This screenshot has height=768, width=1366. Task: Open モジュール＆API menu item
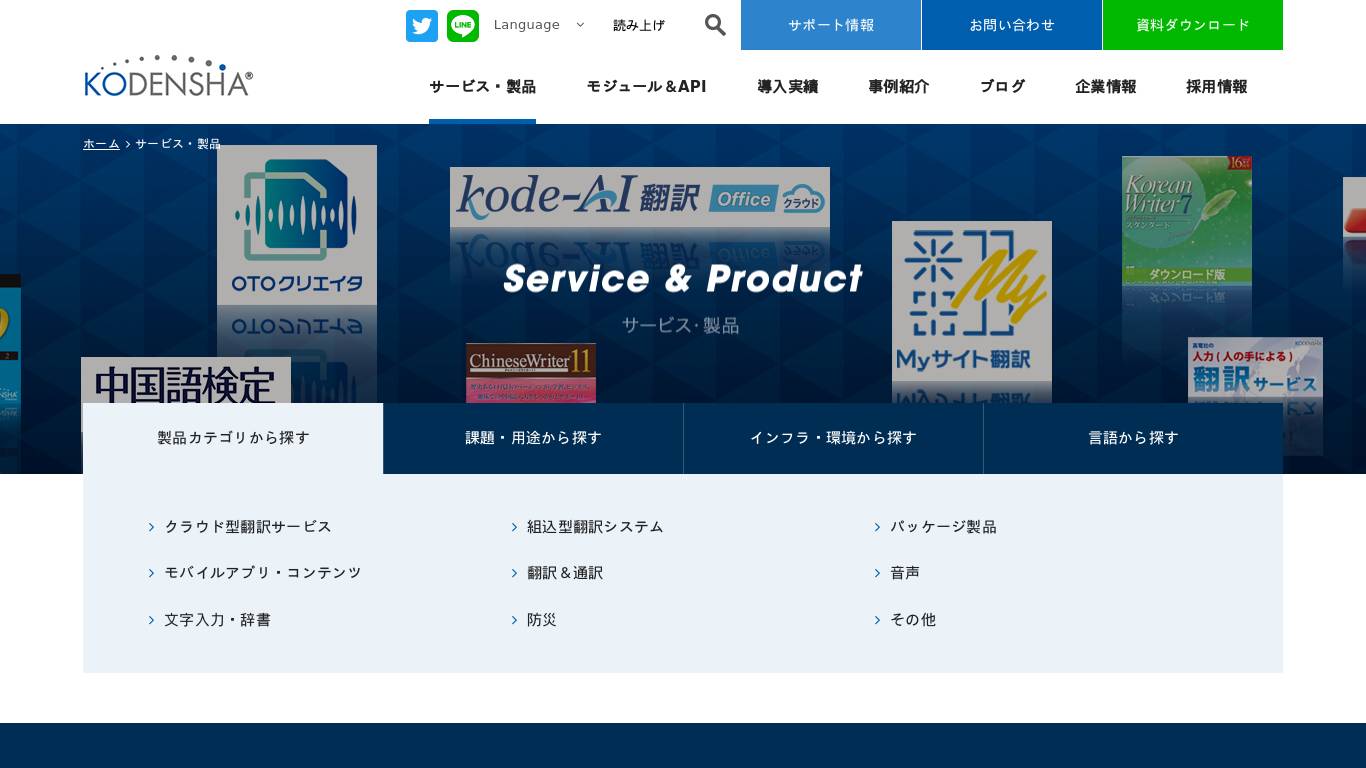(646, 86)
